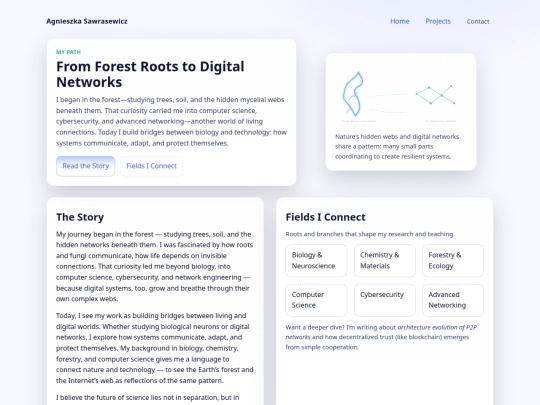Select the Advanced Networking field card
The height and width of the screenshot is (405, 540).
pyautogui.click(x=453, y=300)
